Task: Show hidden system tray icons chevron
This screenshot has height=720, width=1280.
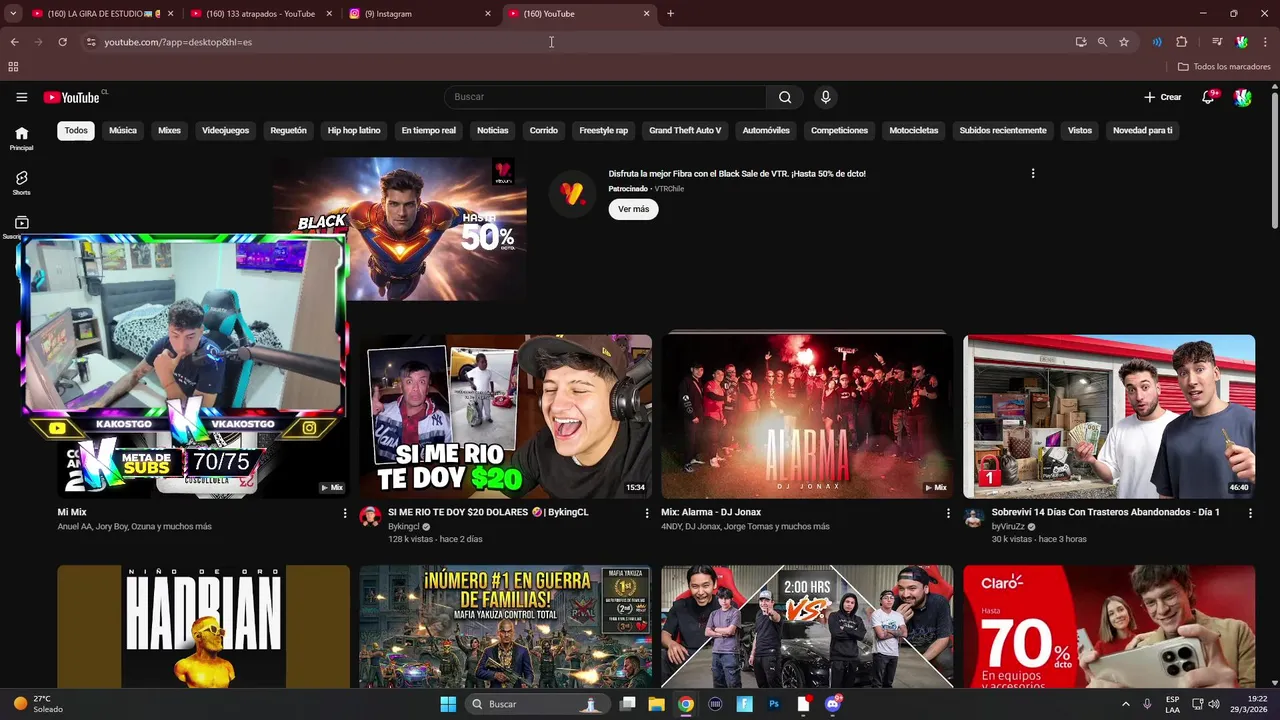Action: coord(1125,704)
